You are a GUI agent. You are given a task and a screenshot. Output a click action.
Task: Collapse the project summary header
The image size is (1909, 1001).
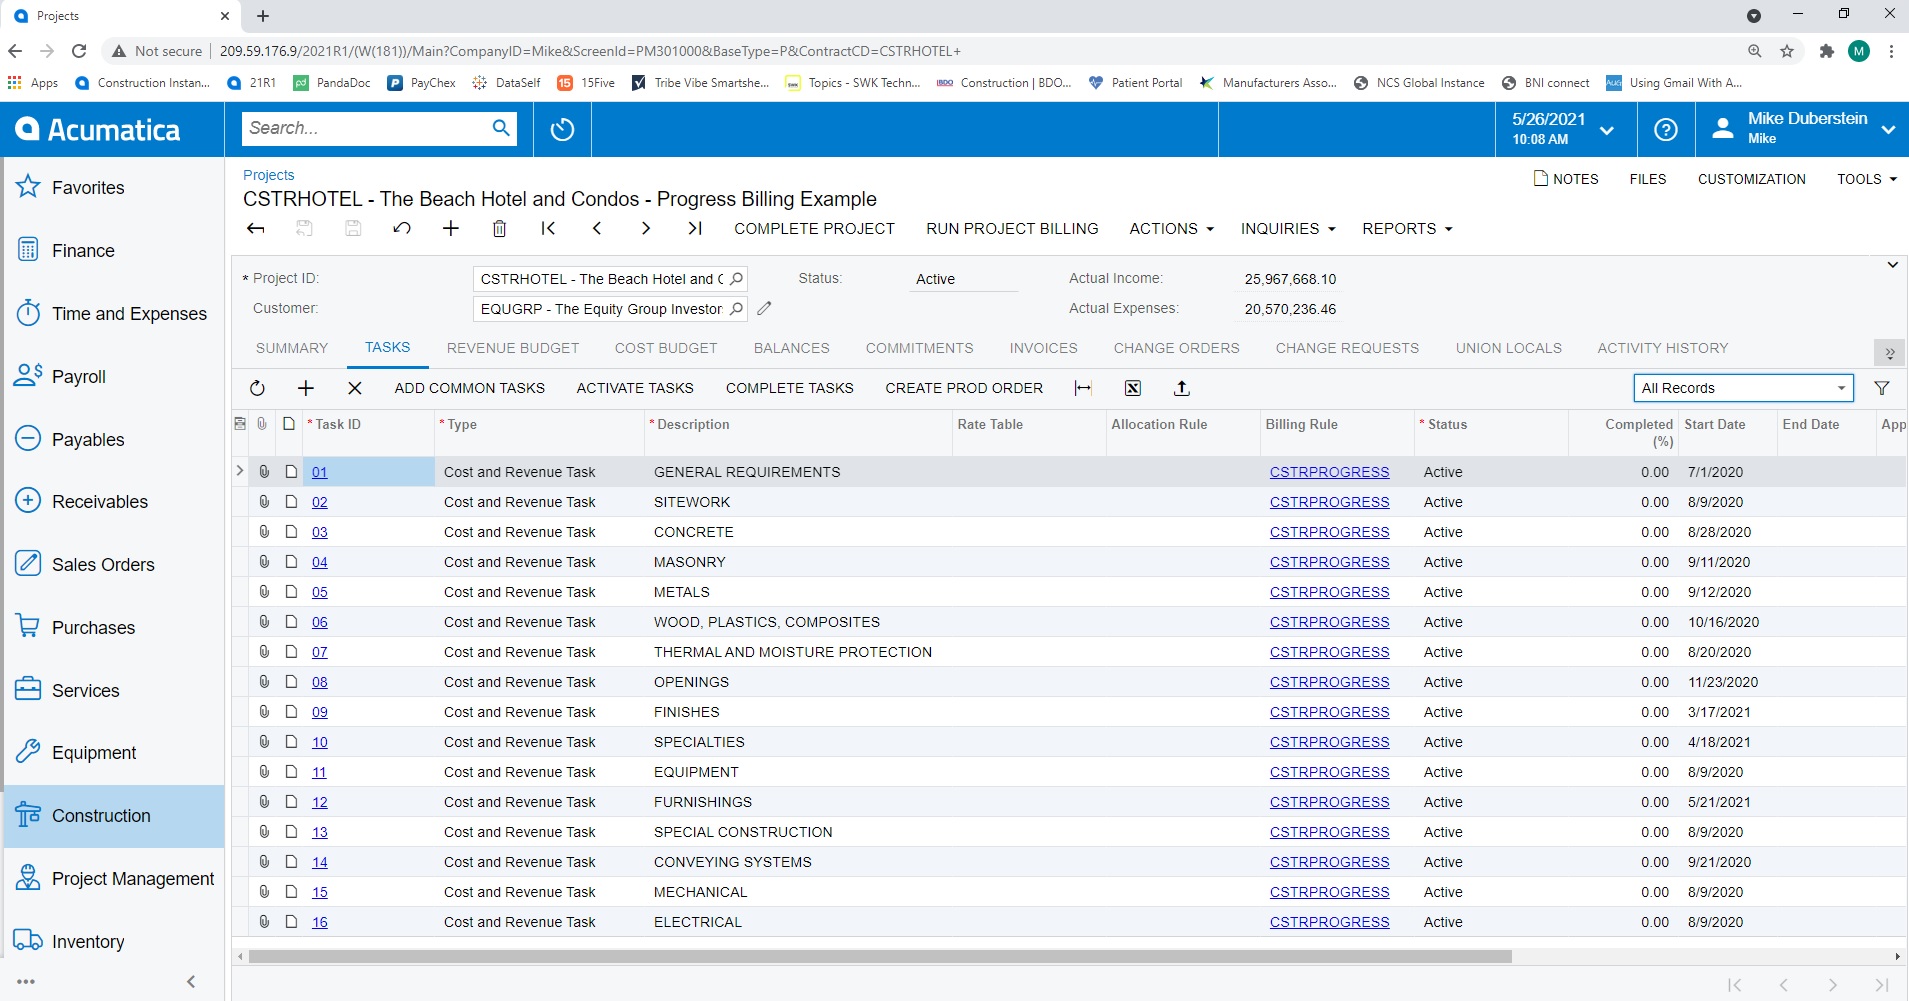(x=1892, y=265)
